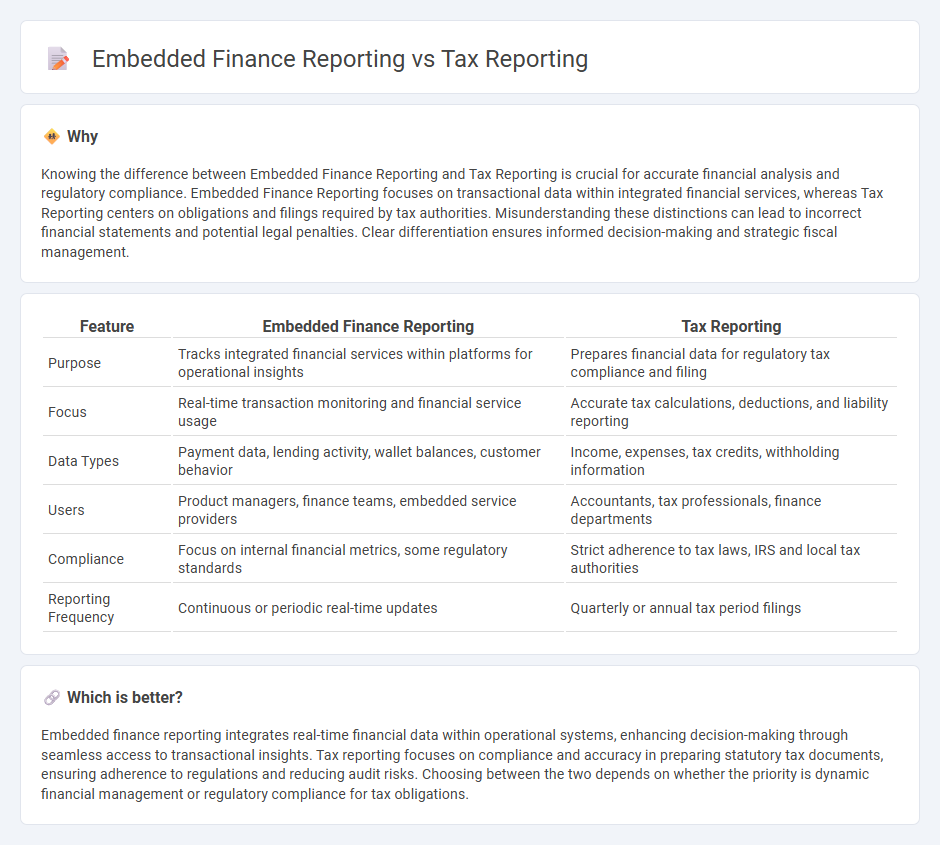Screen dimensions: 940x845
Task: Click the Tax Reporting column header
Action: (731, 327)
